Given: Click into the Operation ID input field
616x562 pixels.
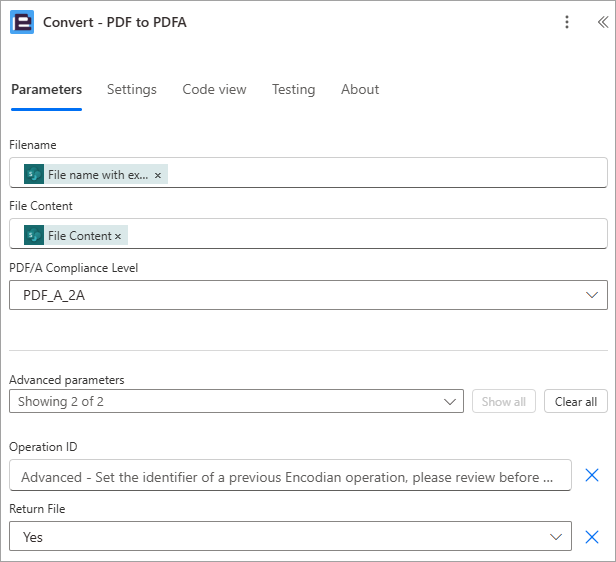Looking at the screenshot, I should pos(290,475).
